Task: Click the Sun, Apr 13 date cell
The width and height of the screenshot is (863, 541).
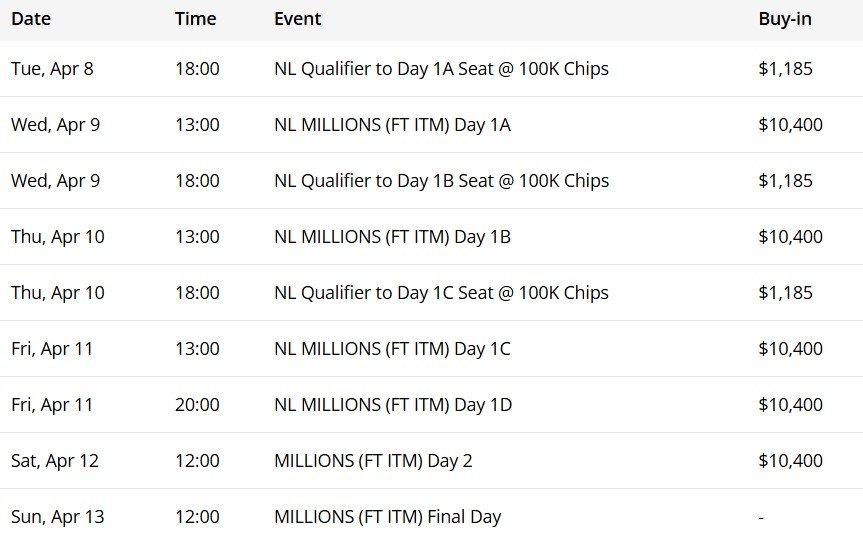Action: 57,517
